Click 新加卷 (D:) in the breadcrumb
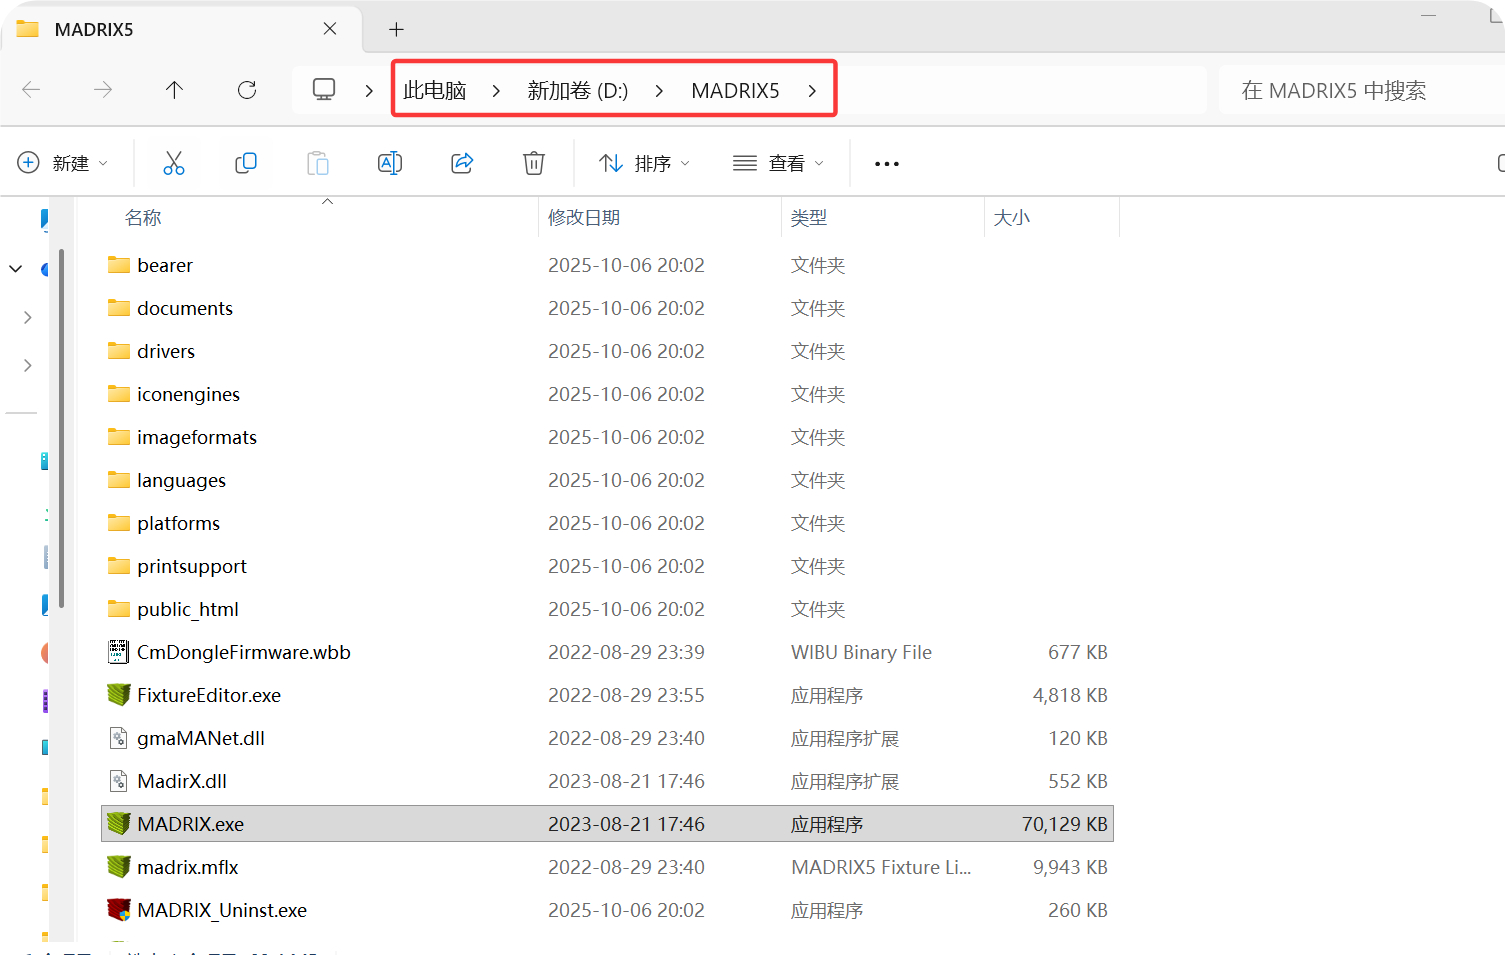The height and width of the screenshot is (955, 1505). point(577,91)
